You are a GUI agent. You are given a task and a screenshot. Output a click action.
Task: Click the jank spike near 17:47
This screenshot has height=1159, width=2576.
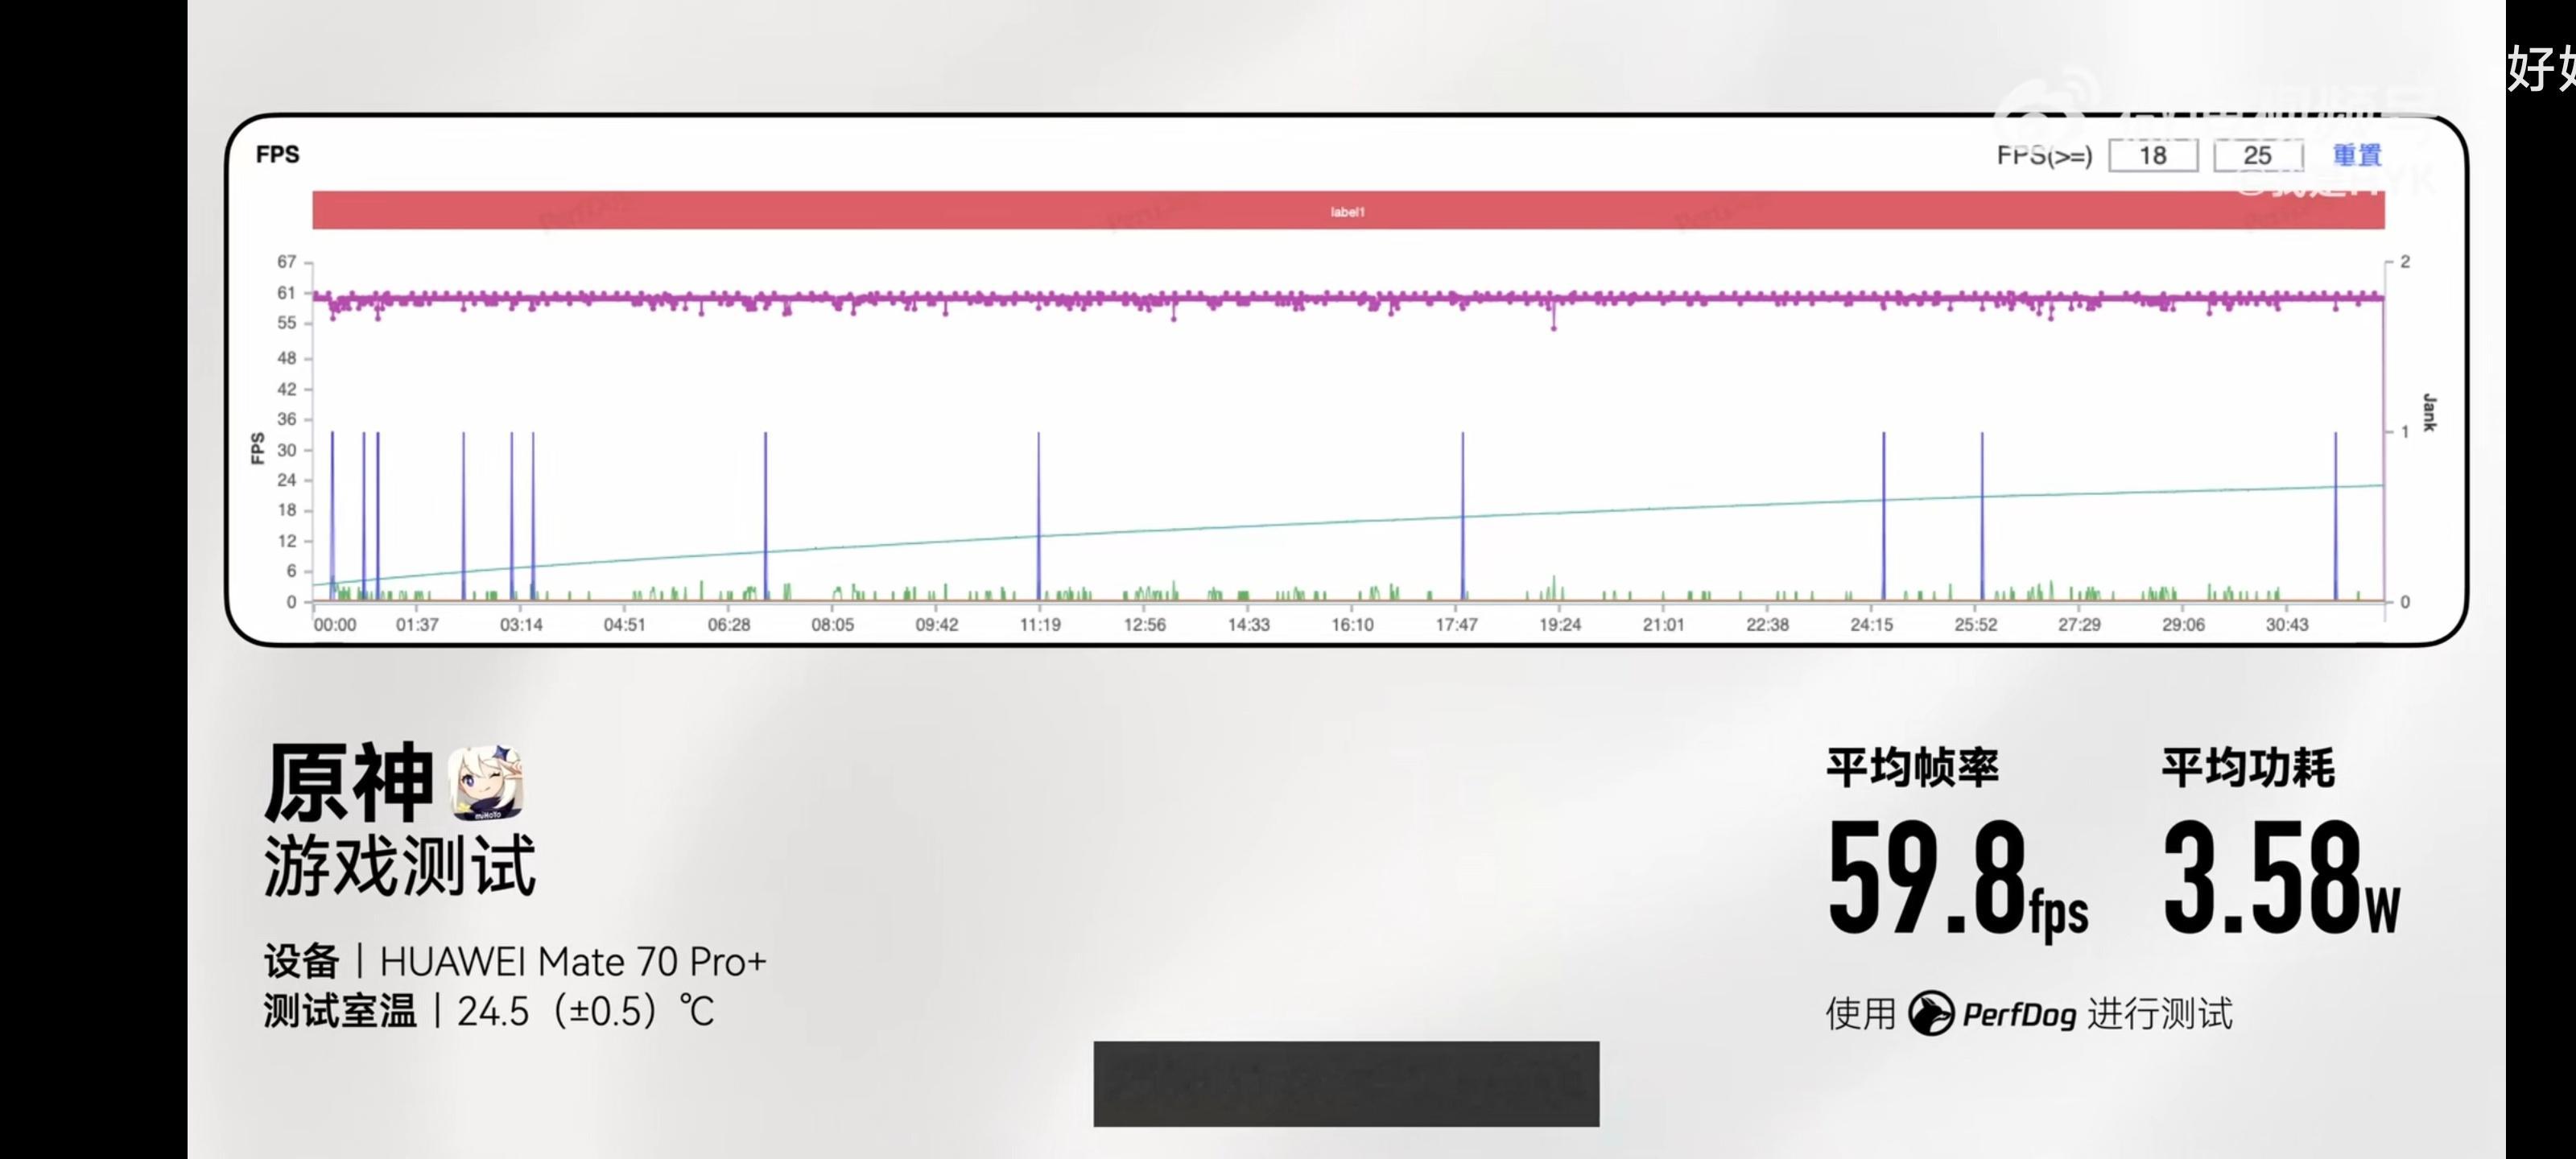coord(1463,516)
